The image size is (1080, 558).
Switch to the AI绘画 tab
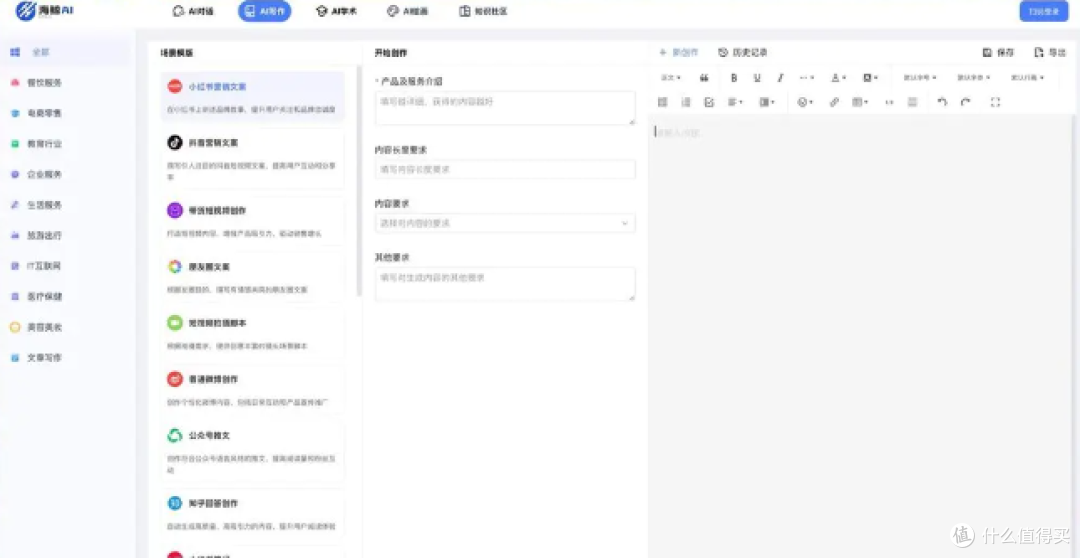tap(407, 11)
